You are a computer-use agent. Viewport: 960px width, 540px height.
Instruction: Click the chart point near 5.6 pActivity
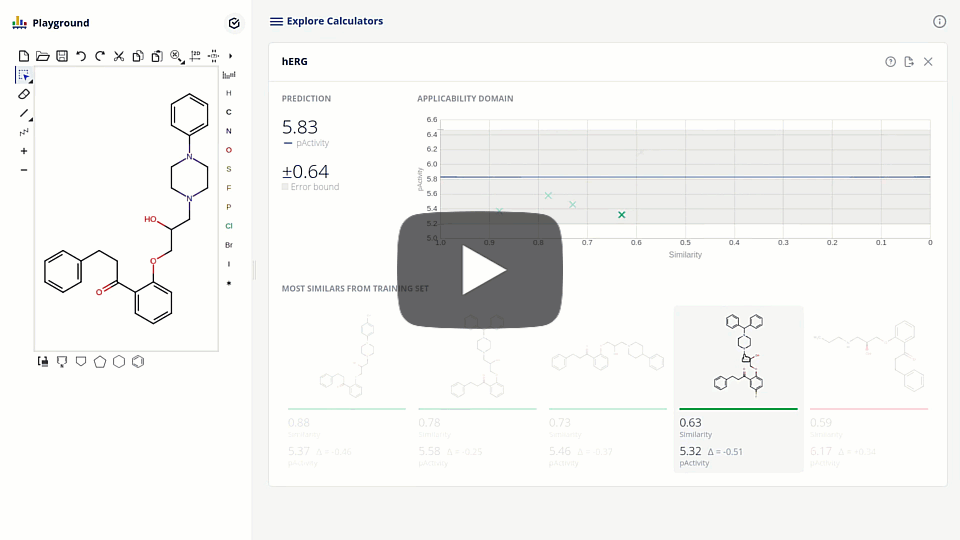pyautogui.click(x=548, y=195)
